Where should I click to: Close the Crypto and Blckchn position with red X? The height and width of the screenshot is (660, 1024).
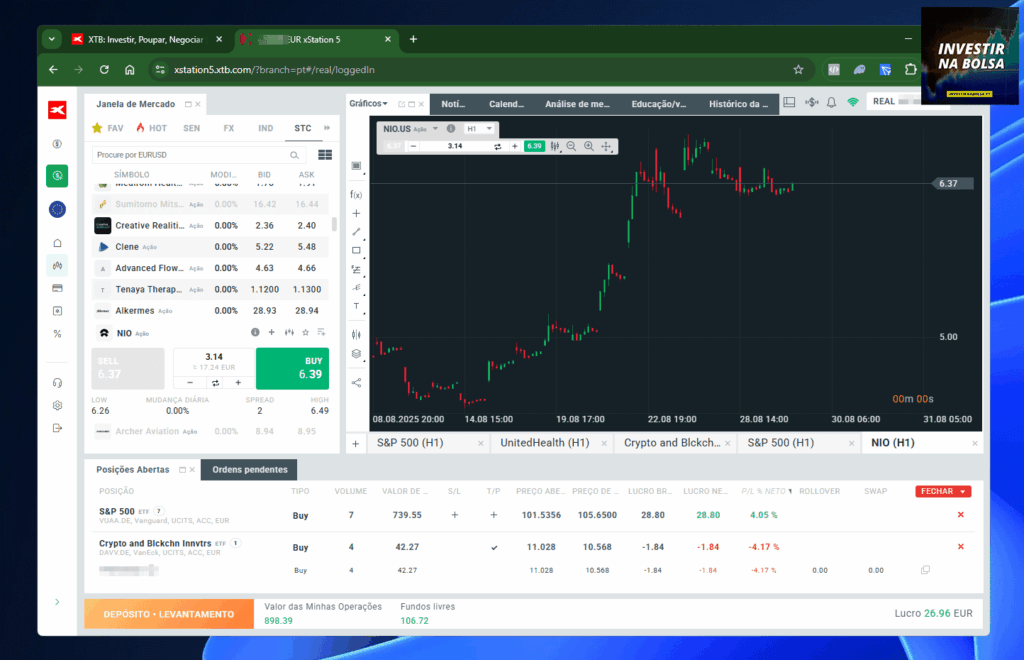pyautogui.click(x=961, y=546)
